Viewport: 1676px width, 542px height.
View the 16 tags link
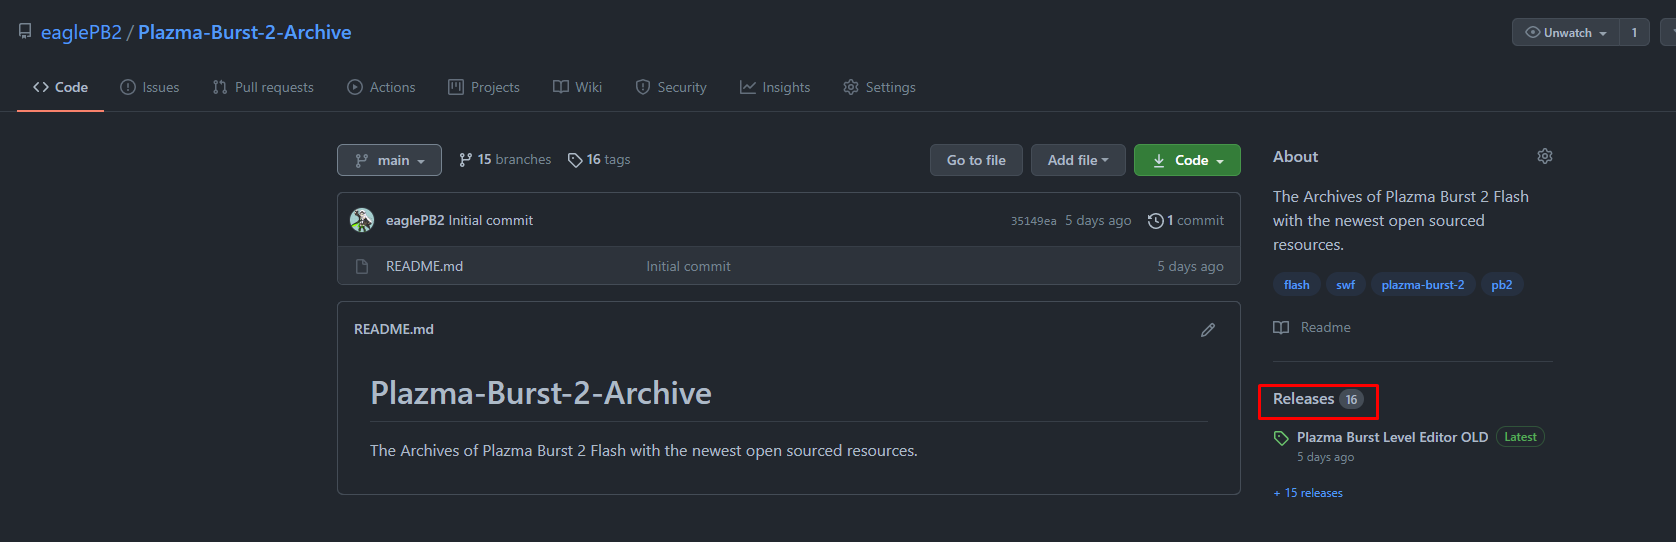pos(599,160)
